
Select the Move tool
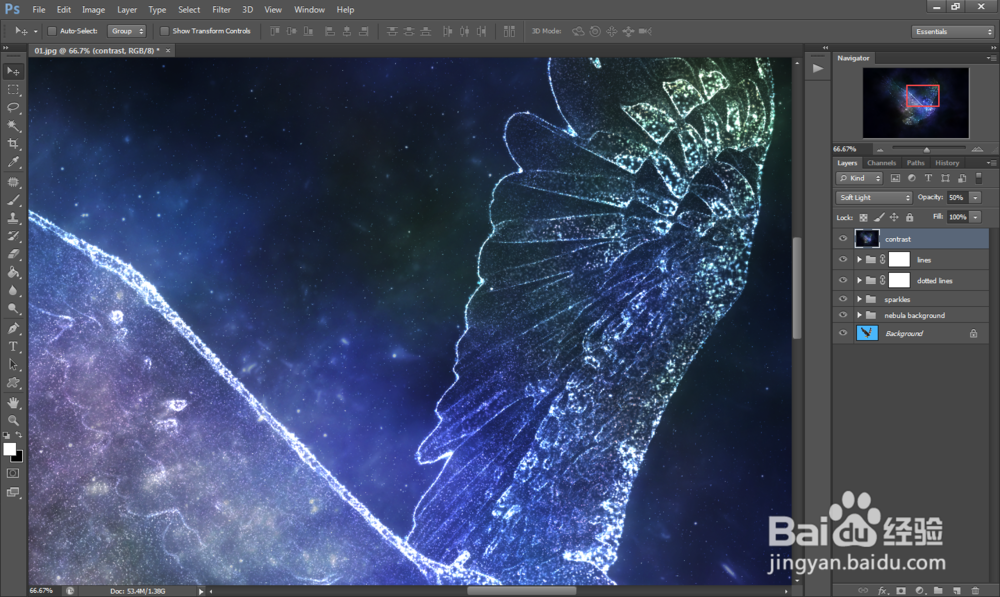[13, 71]
